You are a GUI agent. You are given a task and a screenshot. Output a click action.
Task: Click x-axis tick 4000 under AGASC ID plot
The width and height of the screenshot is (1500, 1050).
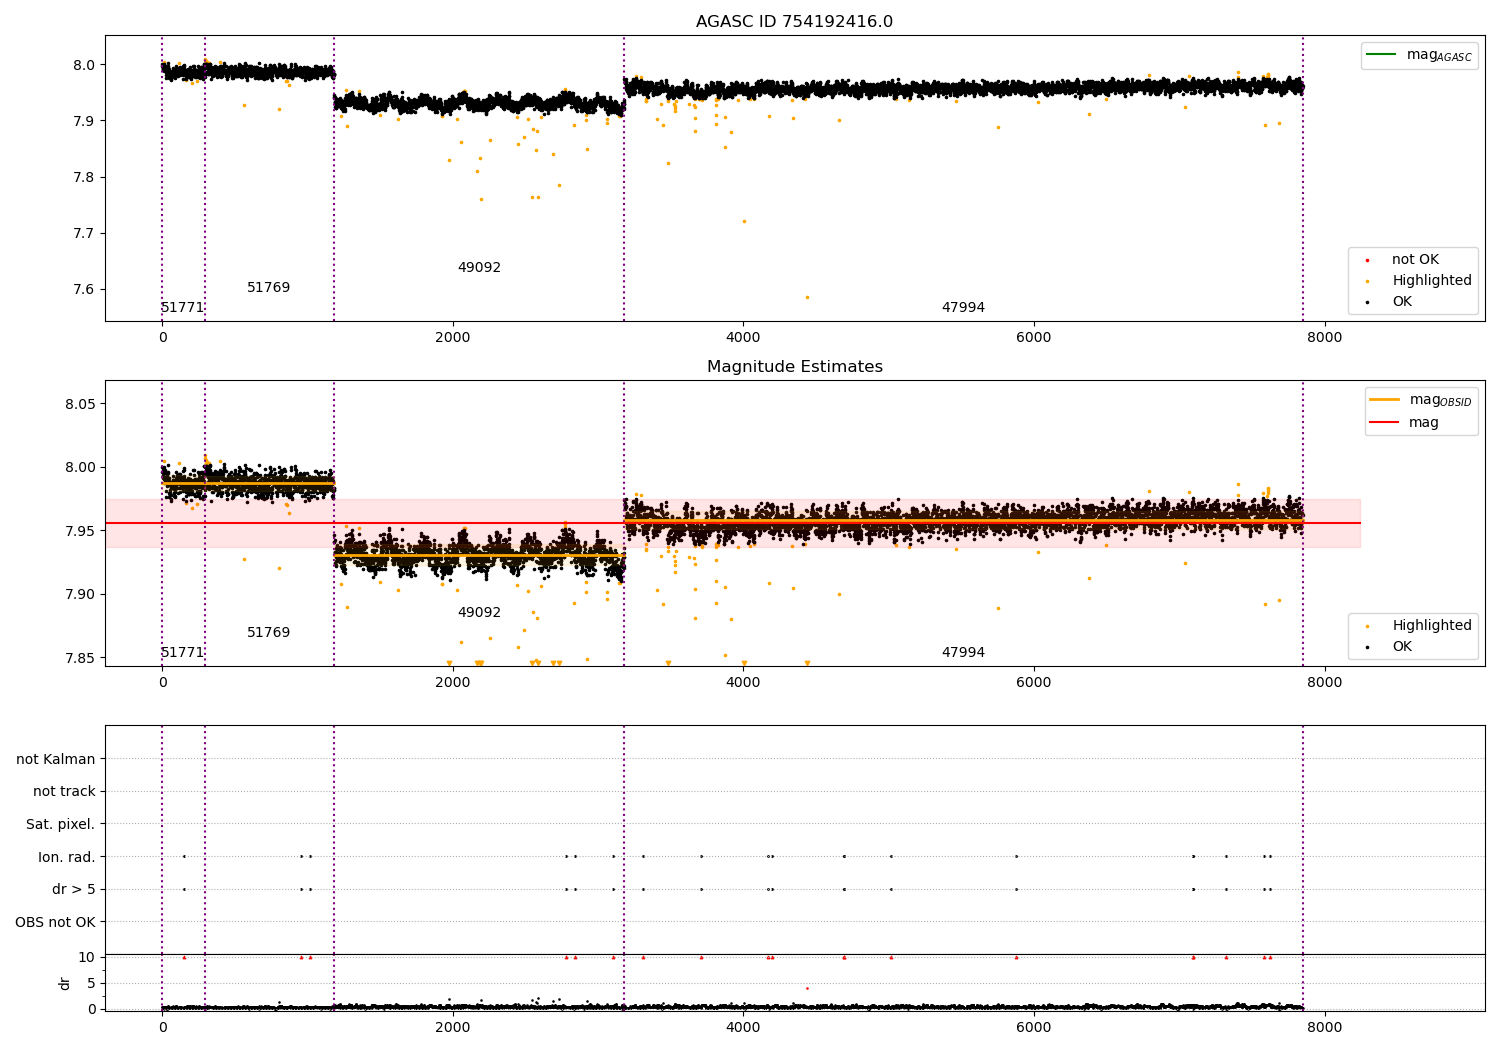743,338
